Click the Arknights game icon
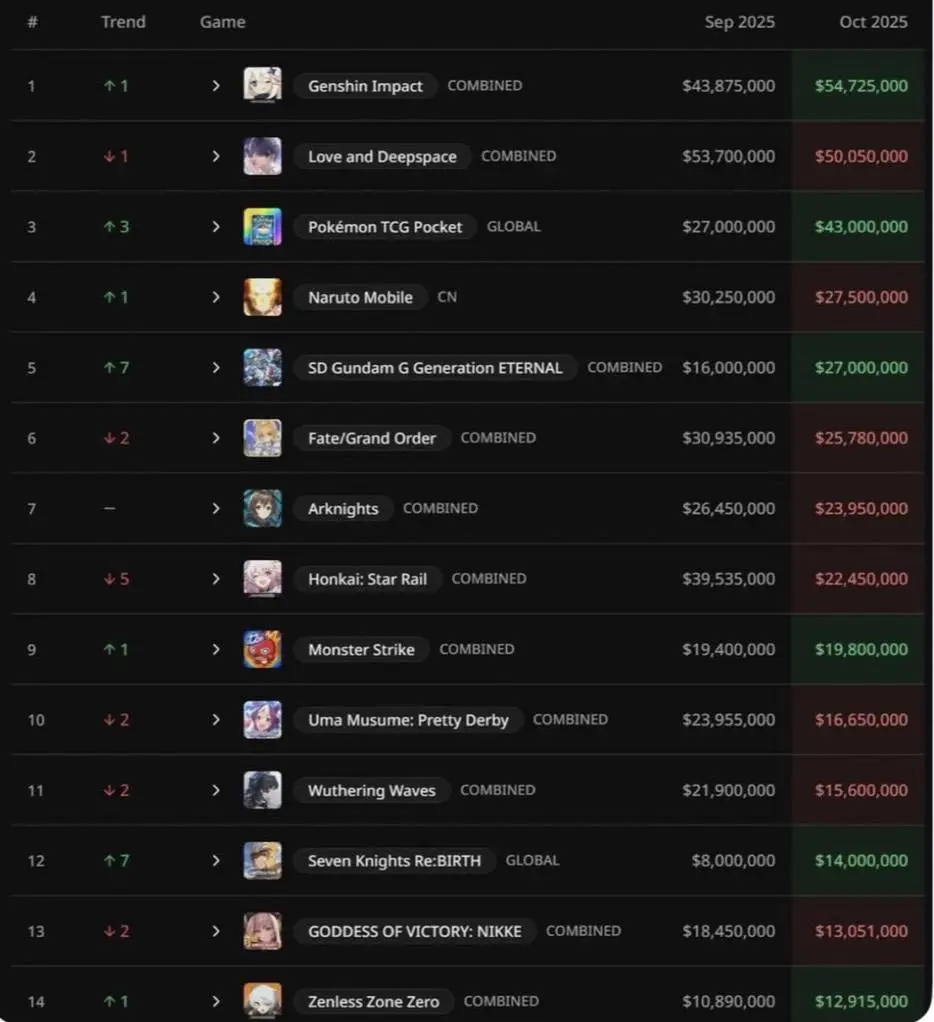This screenshot has width=934, height=1022. tap(263, 508)
